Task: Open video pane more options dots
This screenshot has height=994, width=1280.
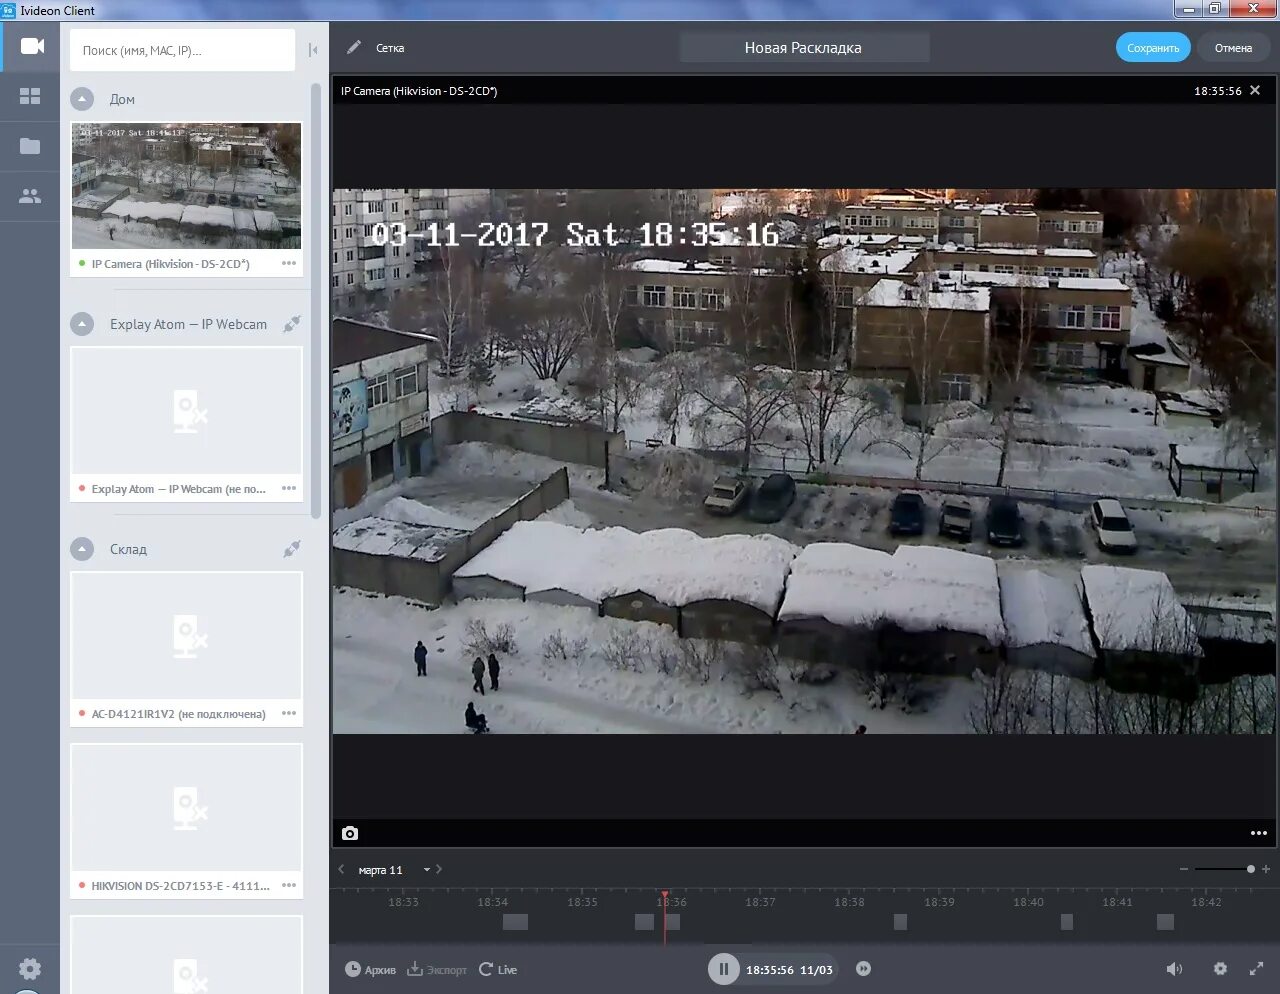Action: point(1259,833)
